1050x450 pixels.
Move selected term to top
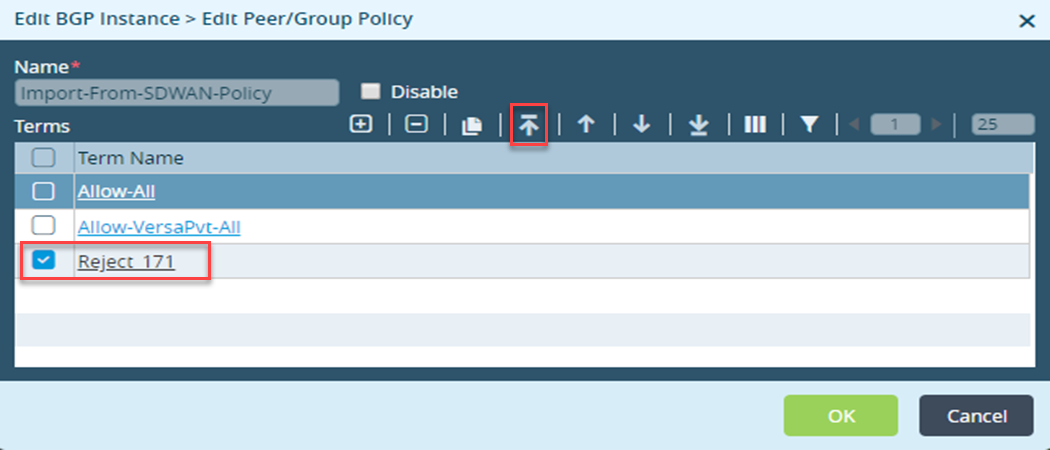coord(529,125)
